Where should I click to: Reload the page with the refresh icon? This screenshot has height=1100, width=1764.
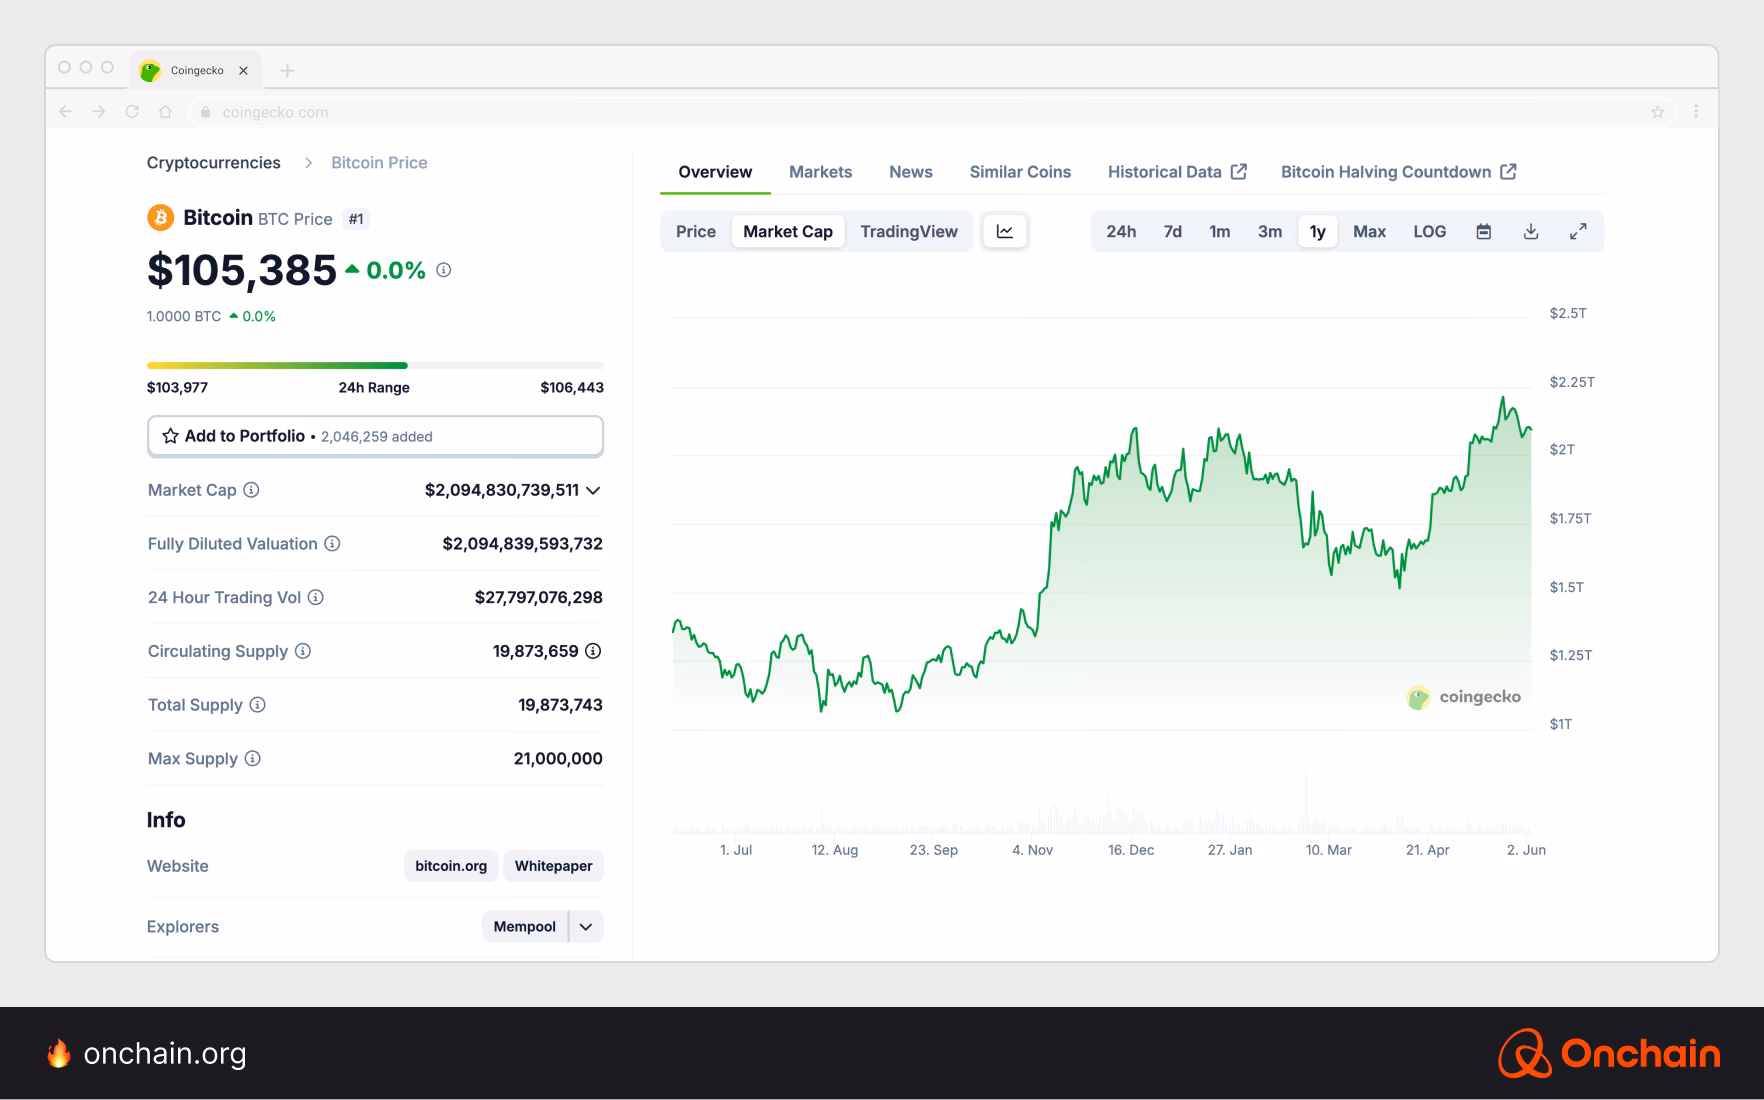click(133, 112)
